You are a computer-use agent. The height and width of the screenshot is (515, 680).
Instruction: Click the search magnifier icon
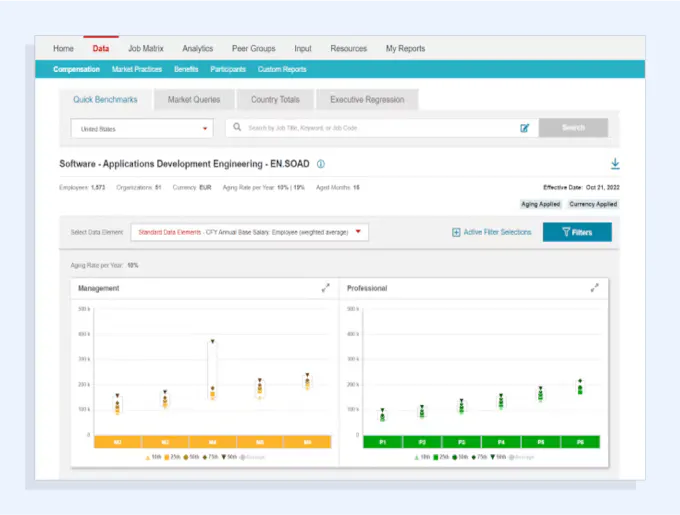(237, 127)
